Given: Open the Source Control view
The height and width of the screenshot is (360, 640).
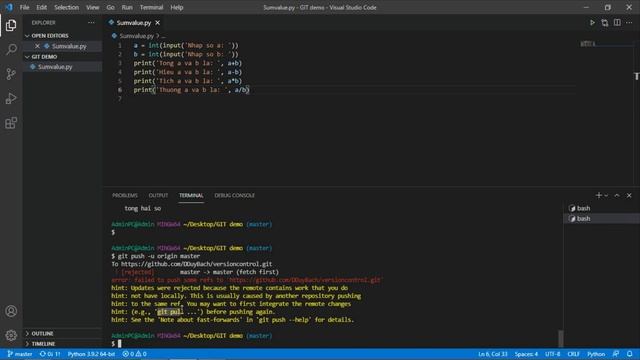Looking at the screenshot, I should 11,74.
